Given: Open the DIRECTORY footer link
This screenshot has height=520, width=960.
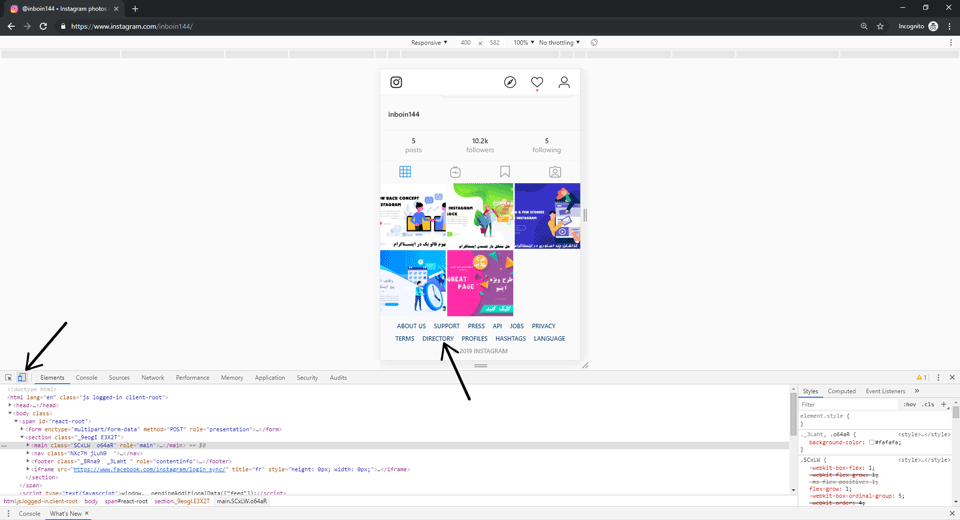Looking at the screenshot, I should click(x=438, y=338).
